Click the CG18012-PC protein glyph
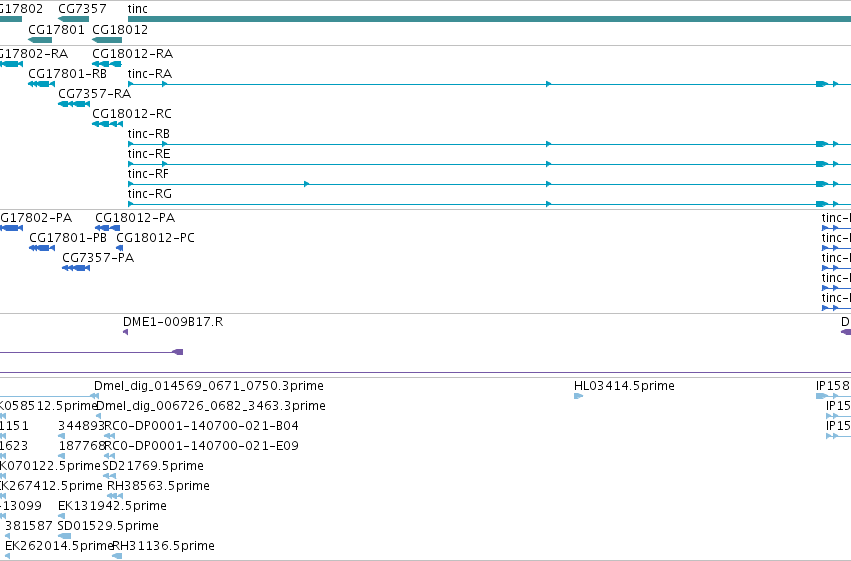The width and height of the screenshot is (851, 561). point(119,248)
